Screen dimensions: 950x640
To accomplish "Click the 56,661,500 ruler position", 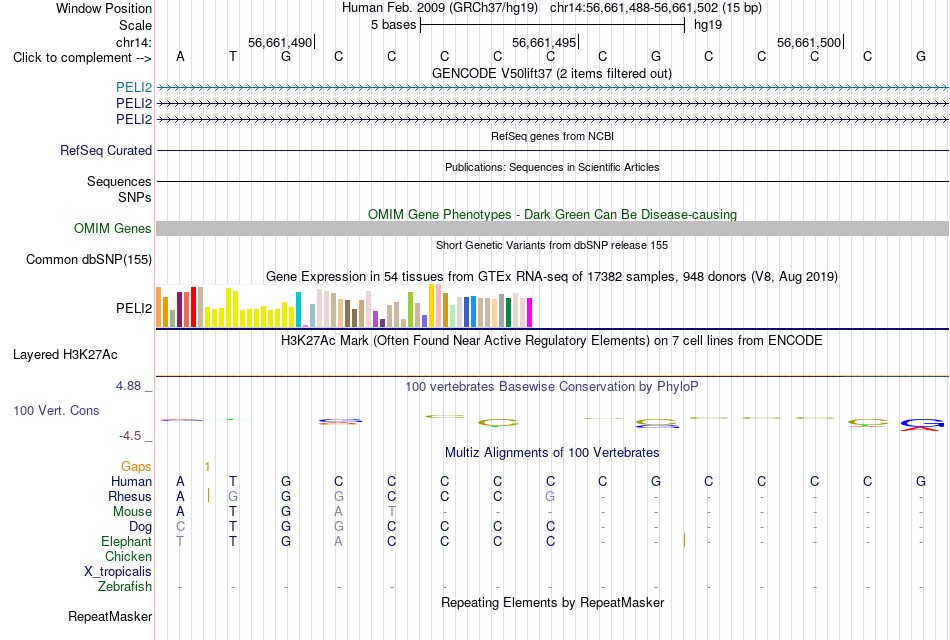I will 809,42.
